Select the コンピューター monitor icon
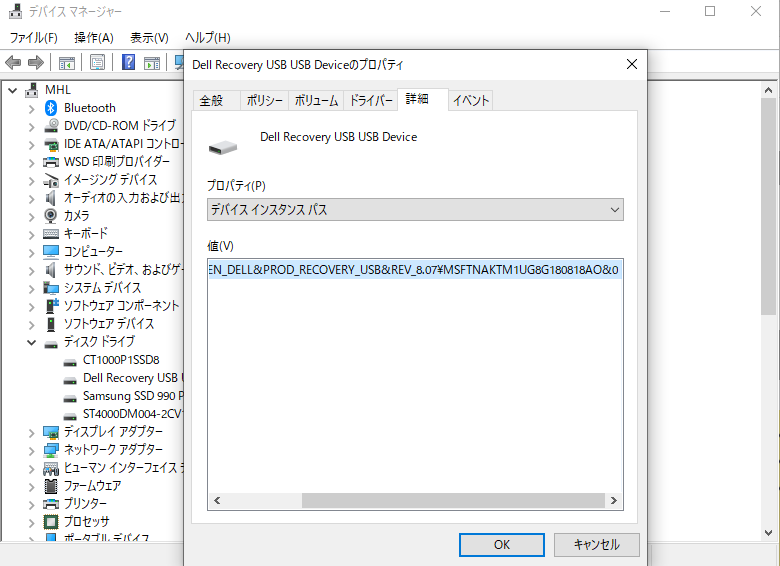 tap(51, 252)
